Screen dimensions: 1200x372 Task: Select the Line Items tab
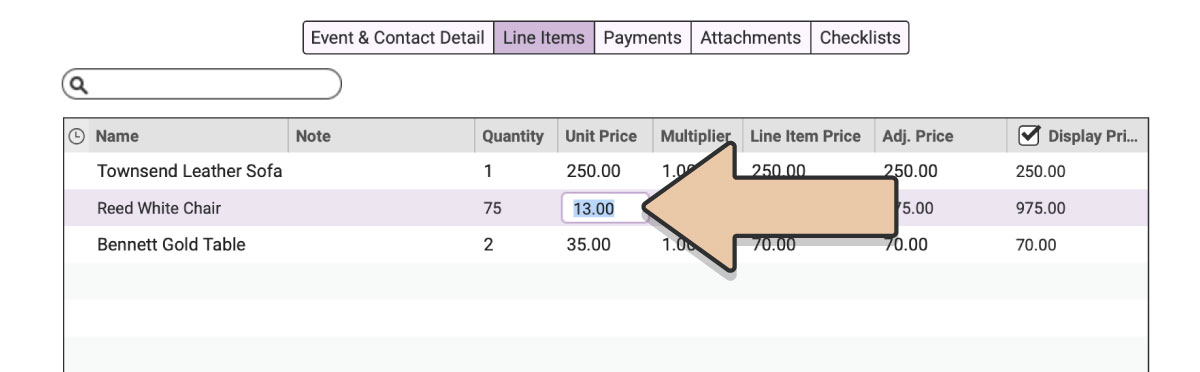pyautogui.click(x=544, y=38)
